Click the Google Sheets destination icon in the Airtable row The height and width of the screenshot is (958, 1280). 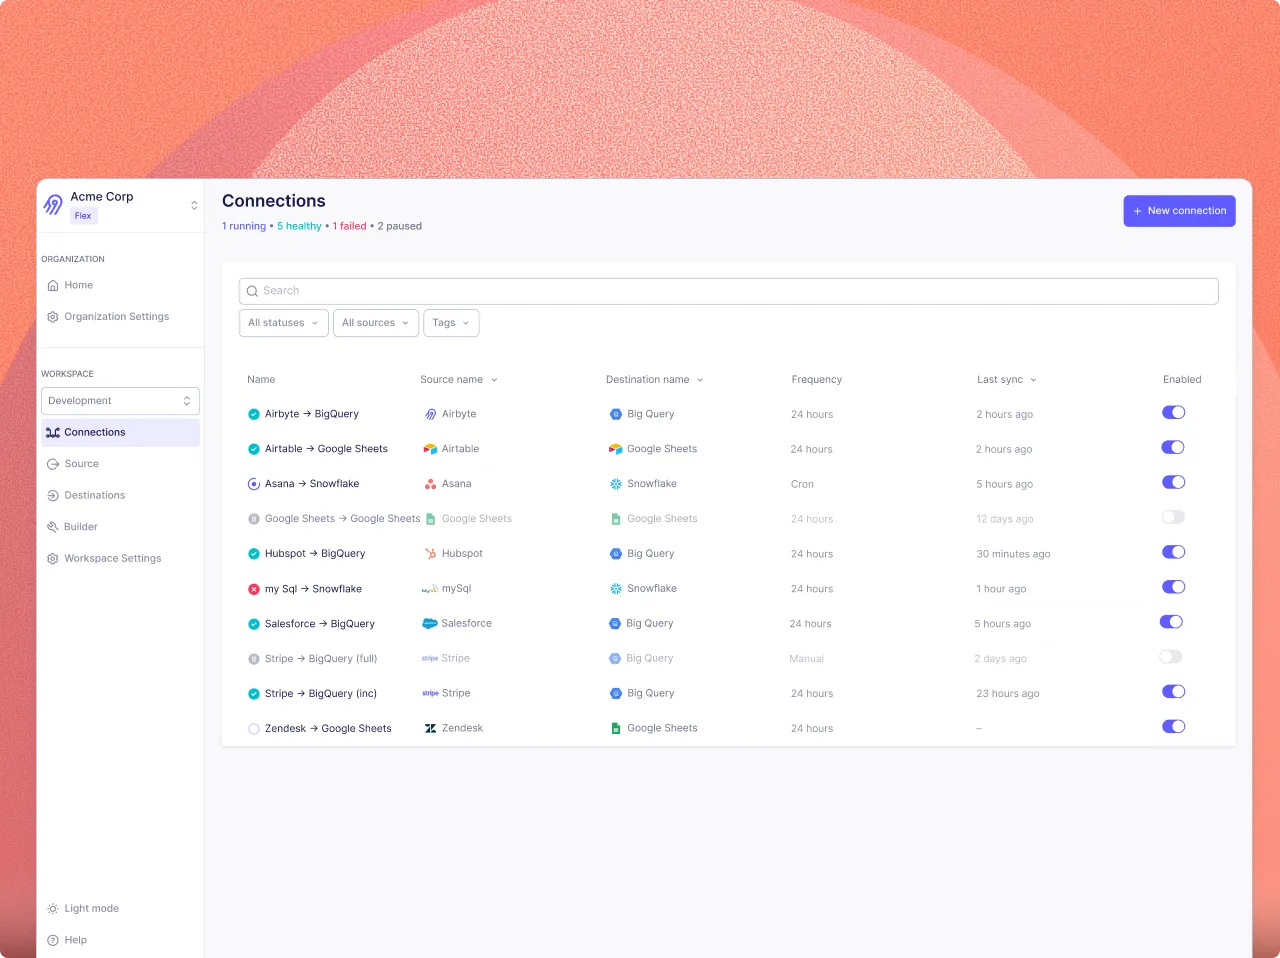tap(616, 449)
